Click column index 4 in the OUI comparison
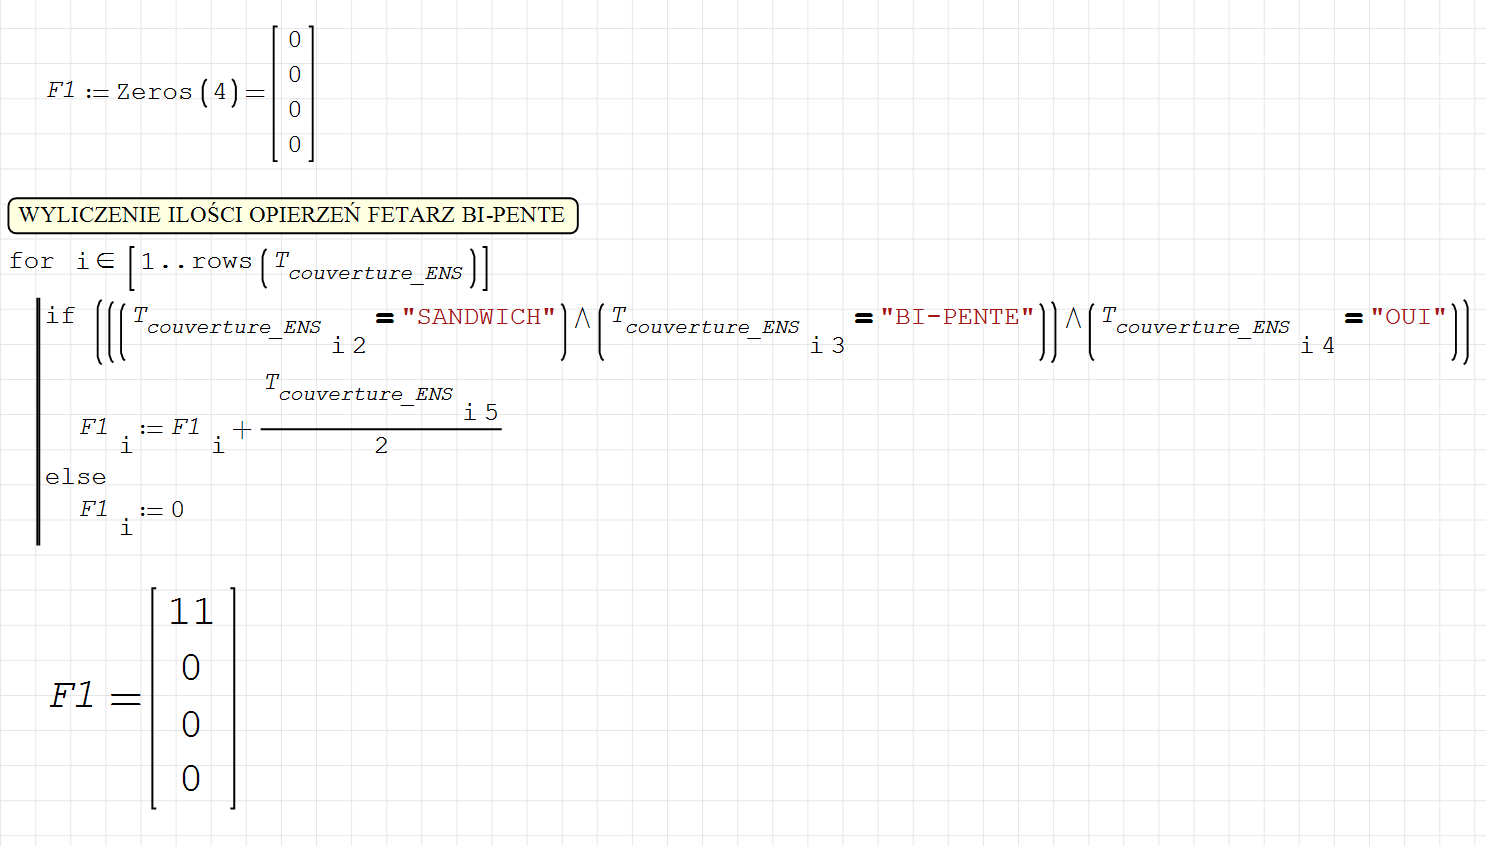Viewport: 1486px width, 846px height. click(1328, 346)
